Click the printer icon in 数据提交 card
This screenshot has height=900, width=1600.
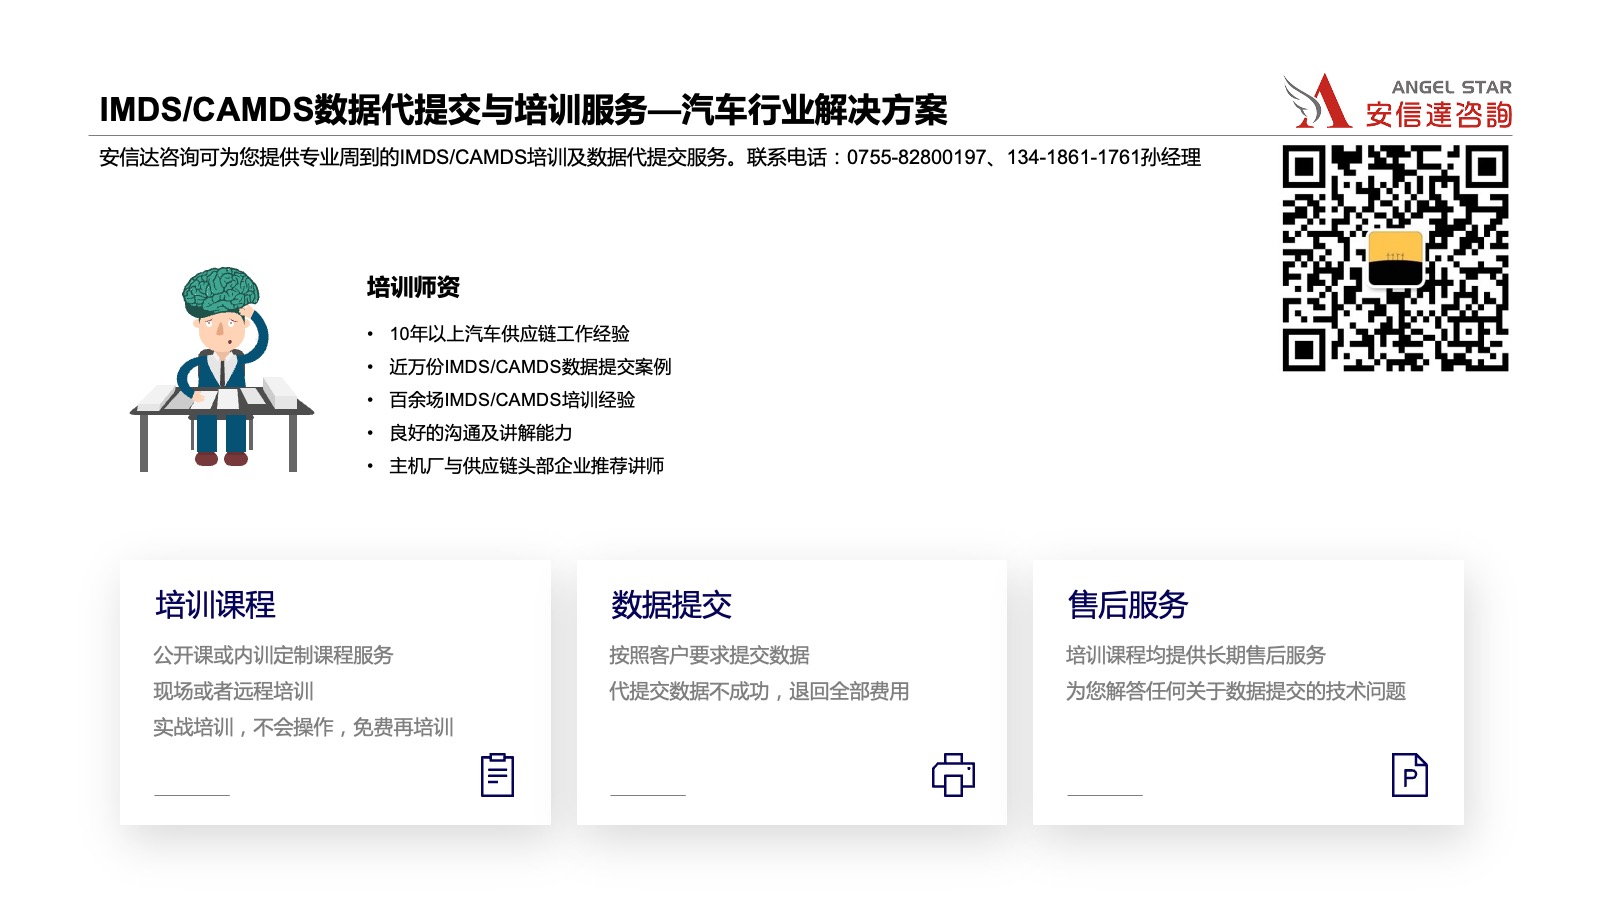952,774
